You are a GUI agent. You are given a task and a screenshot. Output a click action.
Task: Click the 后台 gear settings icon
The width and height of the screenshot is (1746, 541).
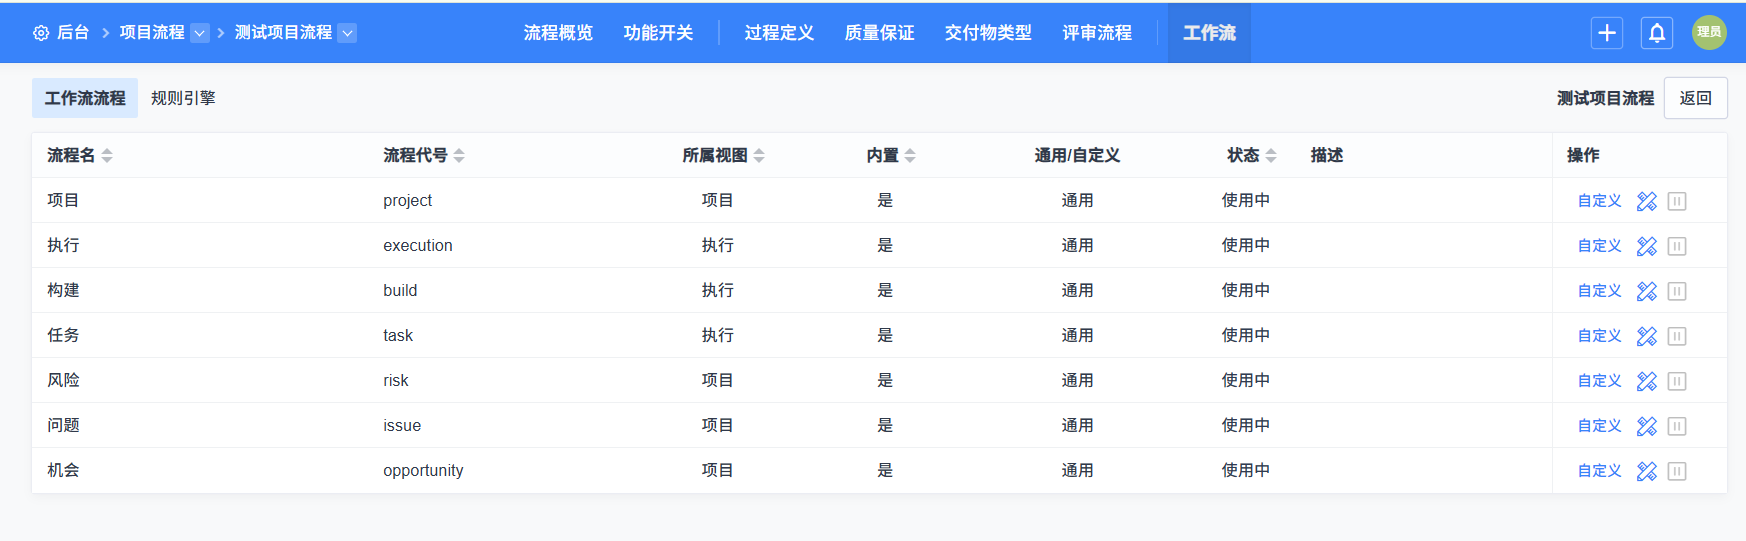[x=41, y=33]
